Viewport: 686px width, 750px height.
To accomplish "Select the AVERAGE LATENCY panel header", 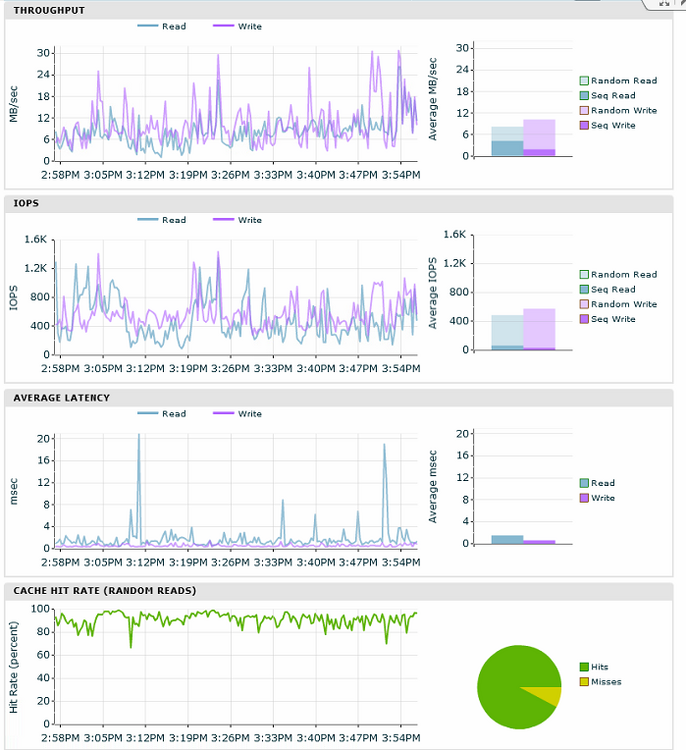I will click(339, 398).
